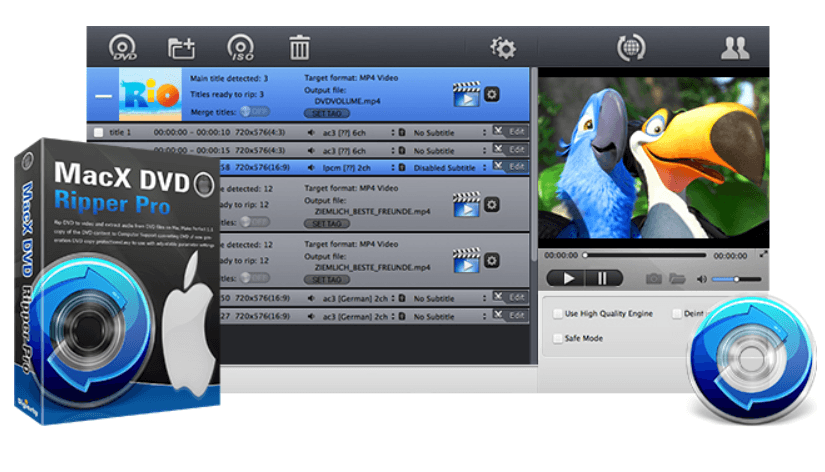
Task: Open ac3 [German] audio dropdown in row 50
Action: click(x=393, y=298)
